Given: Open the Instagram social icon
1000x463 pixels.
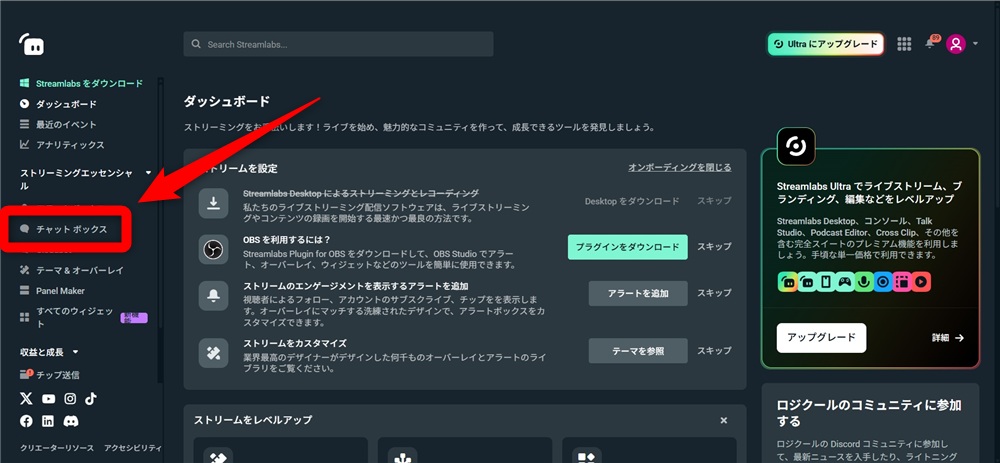Looking at the screenshot, I should (x=70, y=399).
